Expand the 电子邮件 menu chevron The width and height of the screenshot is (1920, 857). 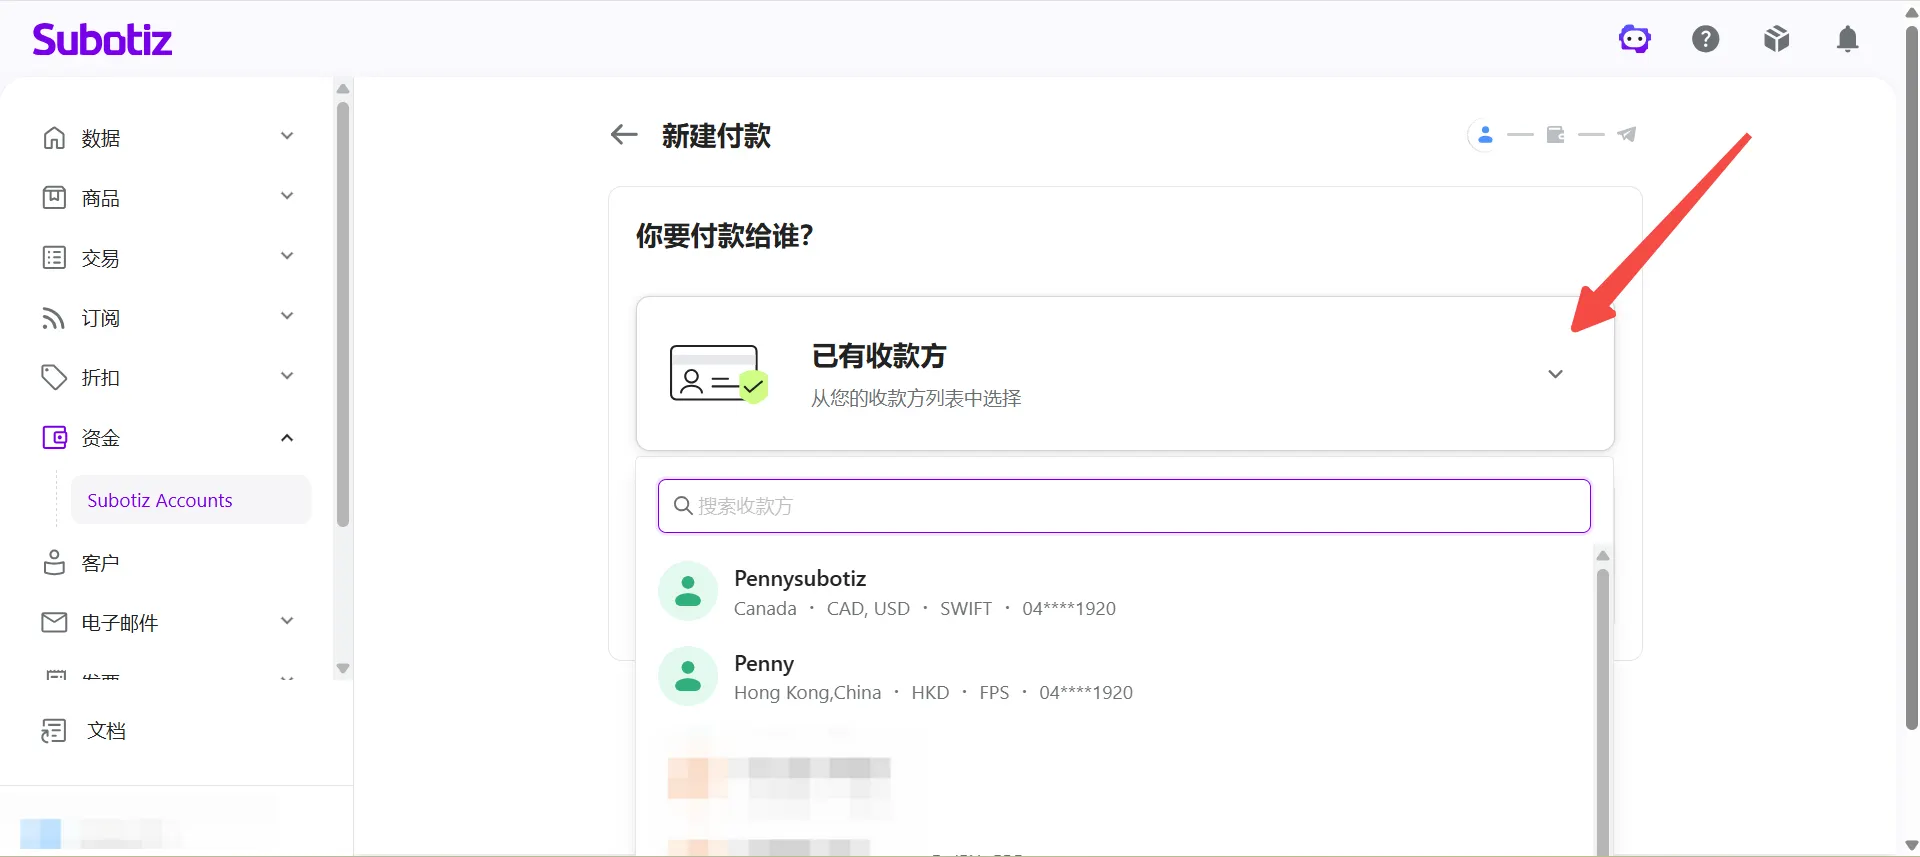(287, 621)
